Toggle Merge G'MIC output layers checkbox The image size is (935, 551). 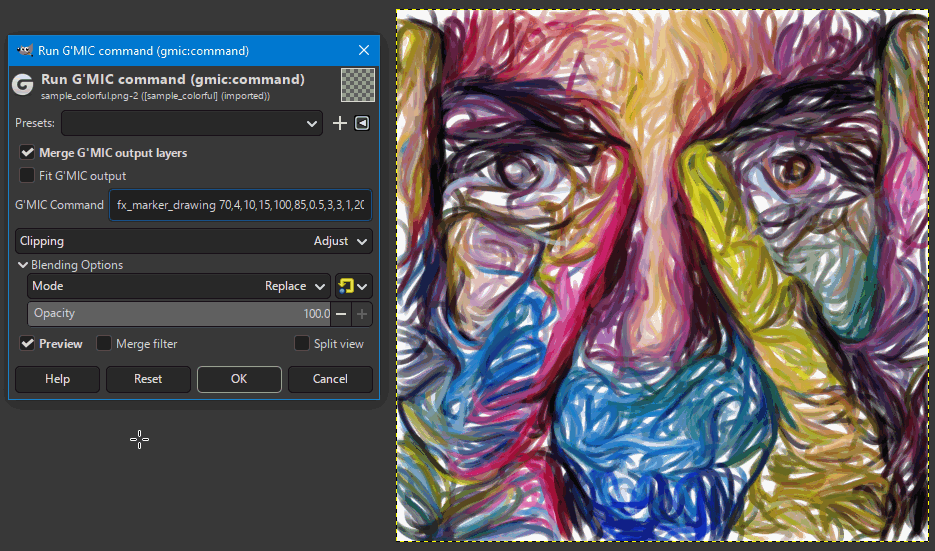click(x=27, y=153)
